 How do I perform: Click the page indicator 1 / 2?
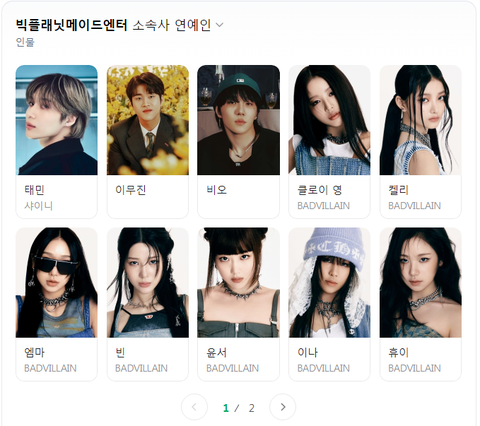coord(239,408)
